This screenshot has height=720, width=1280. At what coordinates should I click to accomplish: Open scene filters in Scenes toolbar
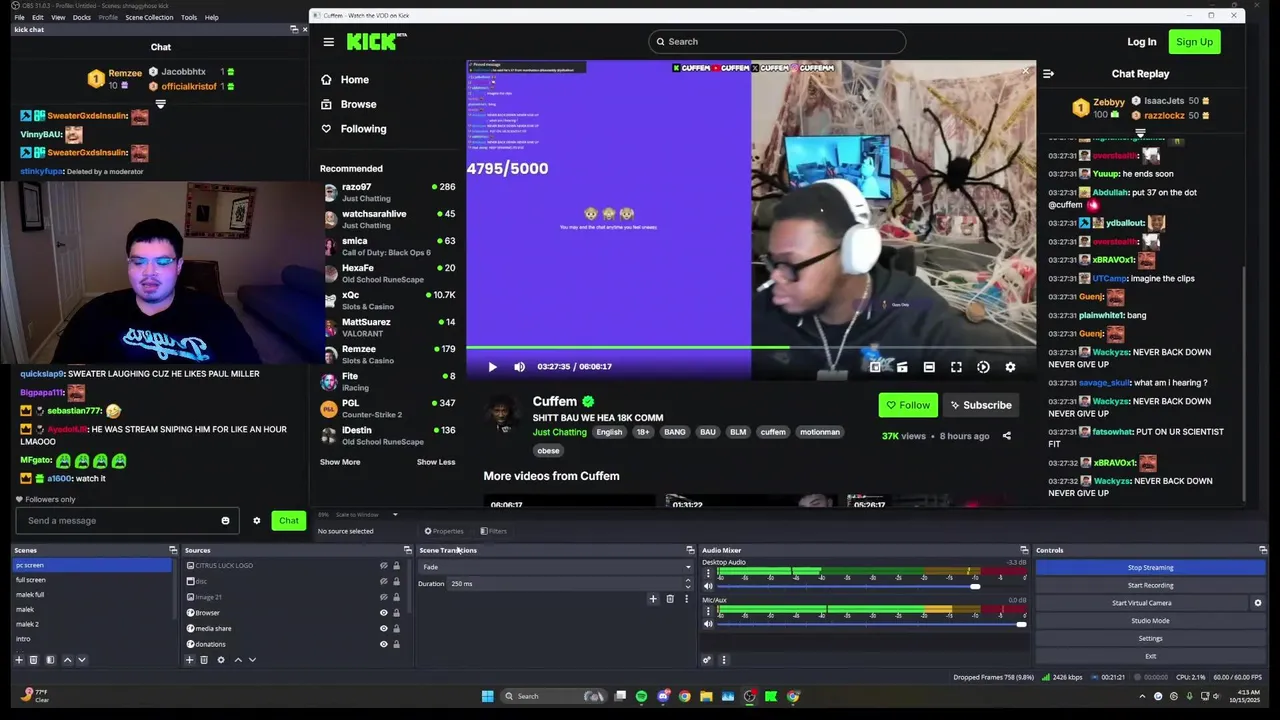[x=50, y=660]
